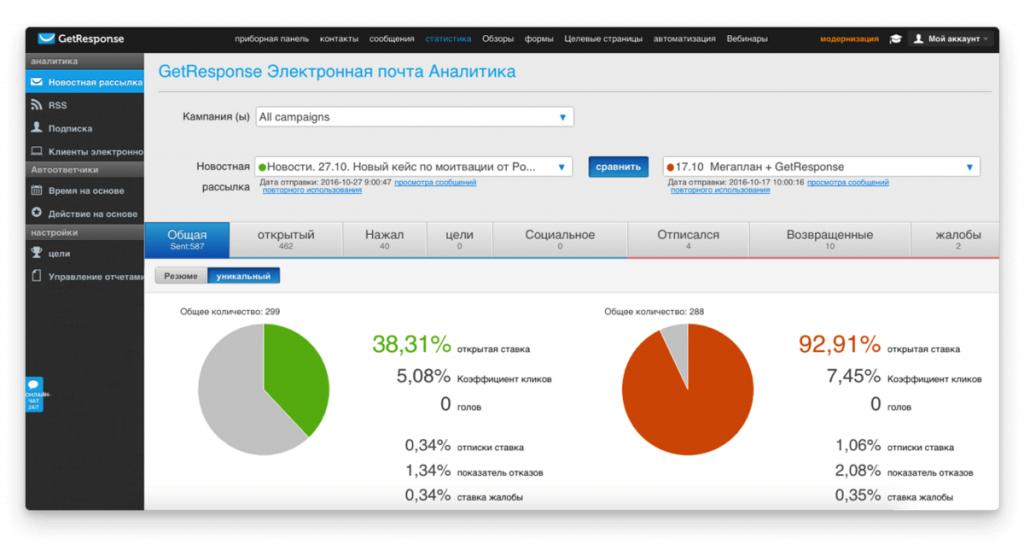Click the gear icon beside Действие на основе
Viewport: 1024px width, 556px height.
click(x=37, y=213)
